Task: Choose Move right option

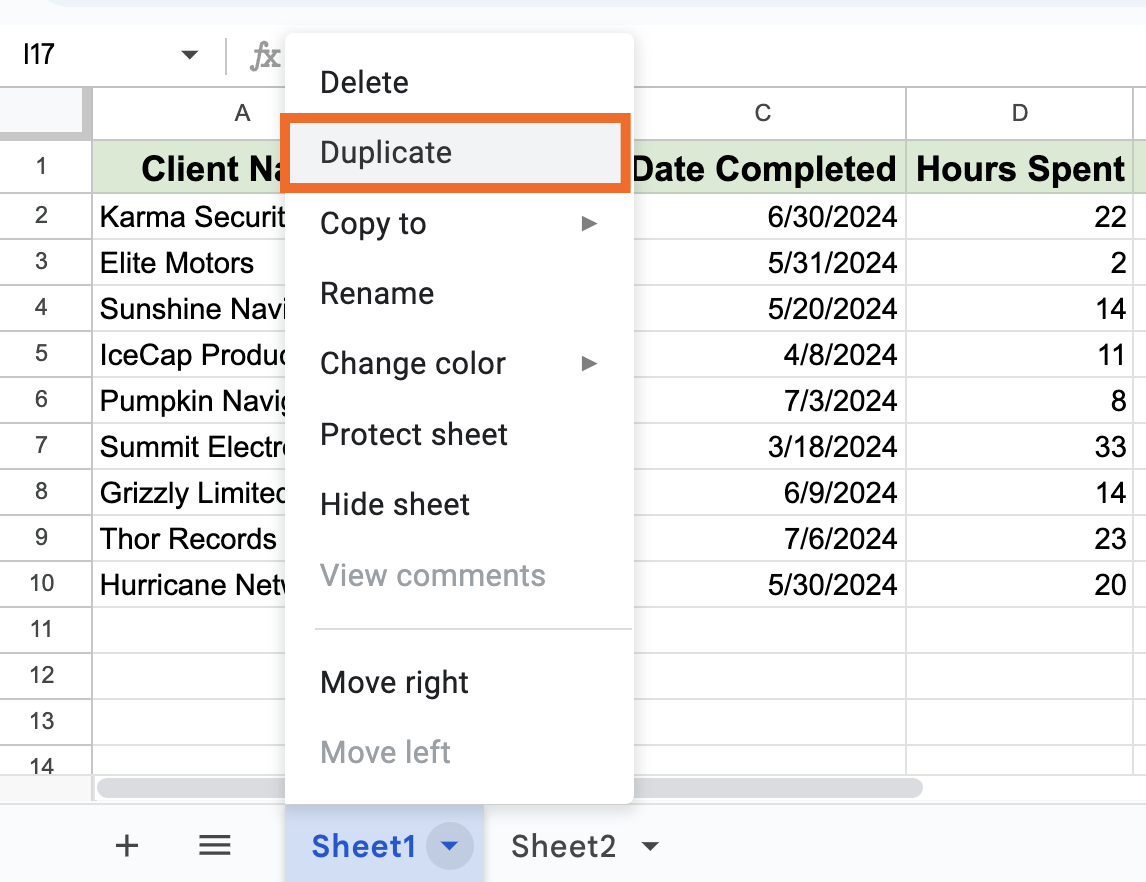Action: pyautogui.click(x=459, y=683)
